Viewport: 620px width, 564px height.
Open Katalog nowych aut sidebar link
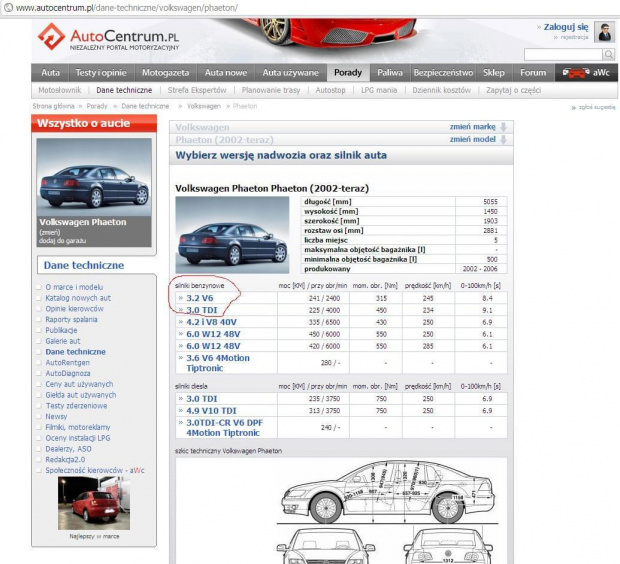(78, 298)
